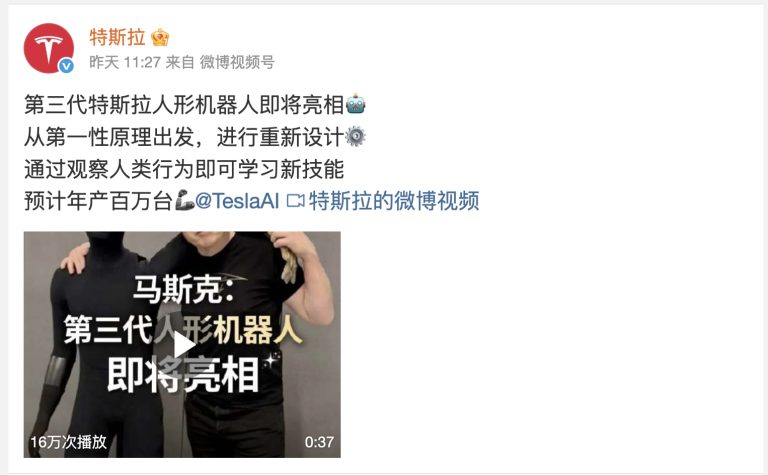
Task: Click the post line 第三代特斯拉人形机器人即将亮相
Action: [184, 104]
